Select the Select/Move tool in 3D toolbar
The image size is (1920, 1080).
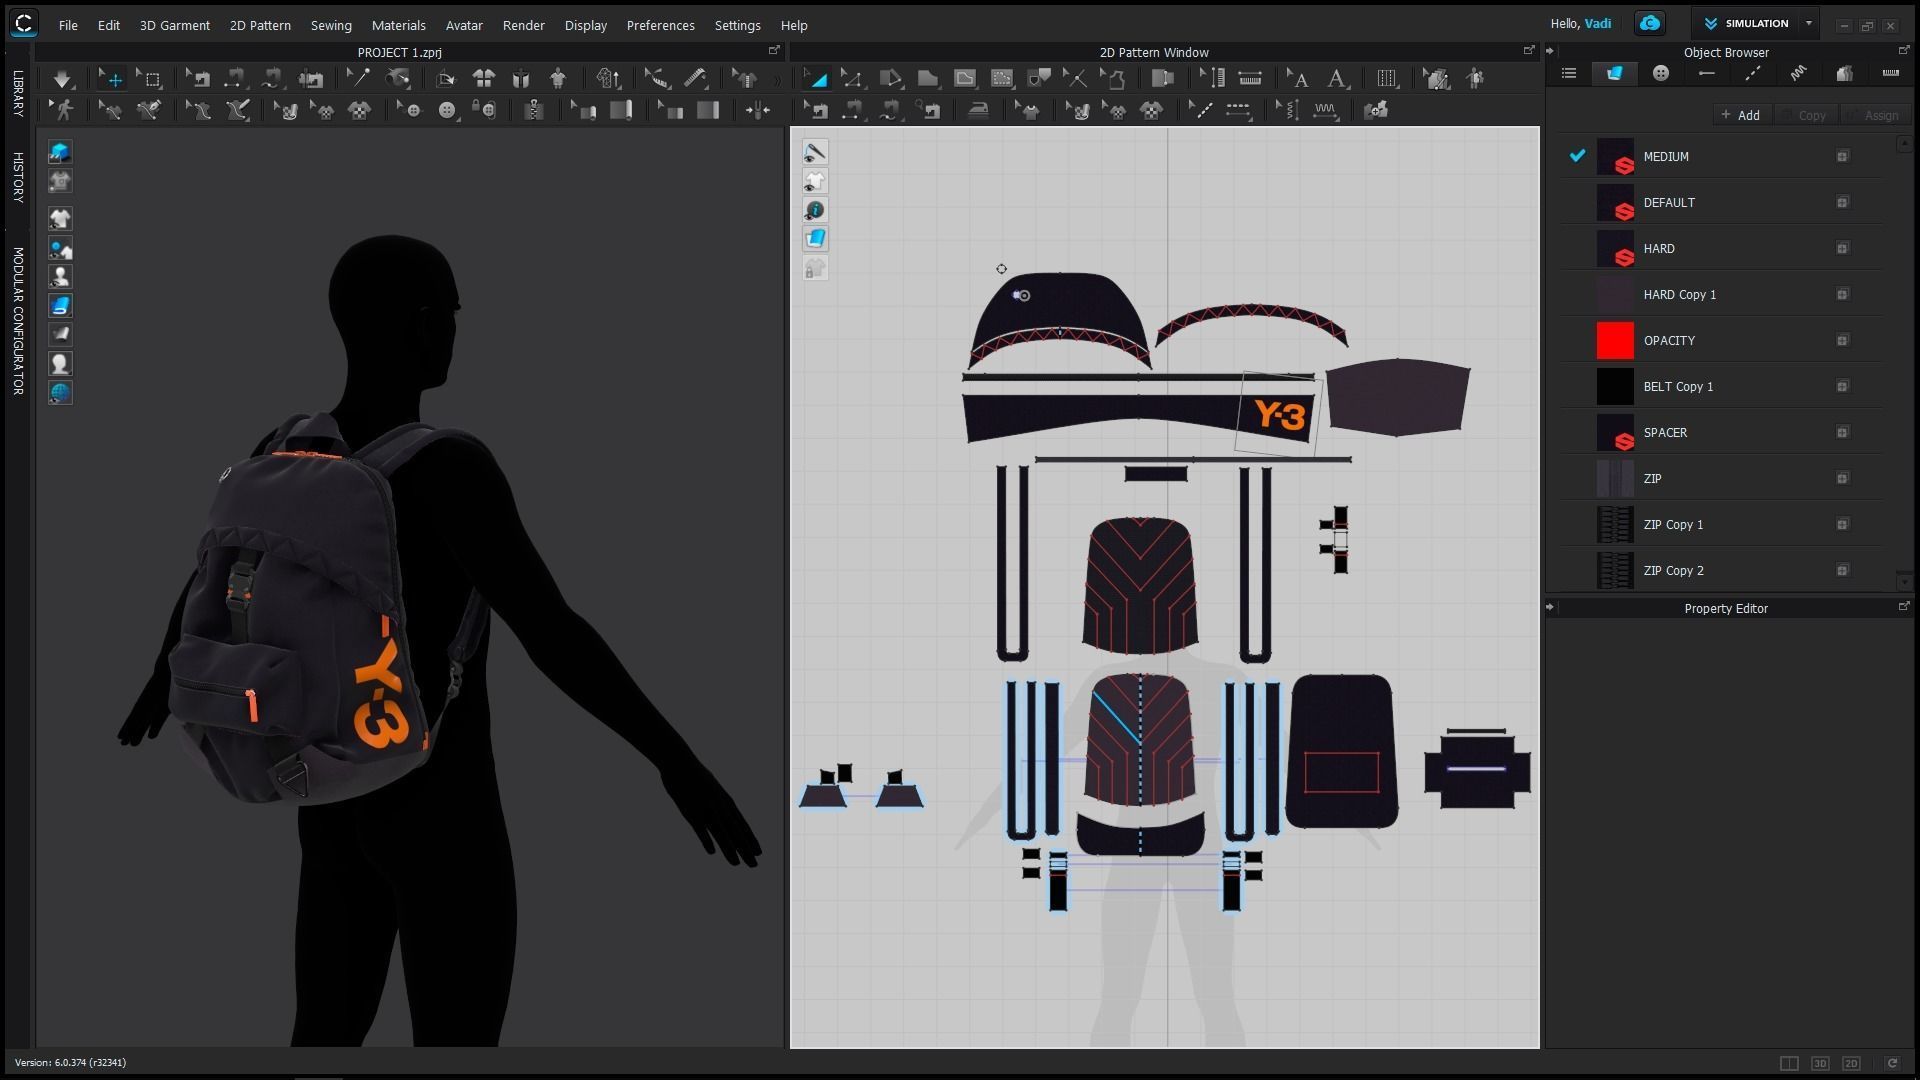(x=112, y=79)
